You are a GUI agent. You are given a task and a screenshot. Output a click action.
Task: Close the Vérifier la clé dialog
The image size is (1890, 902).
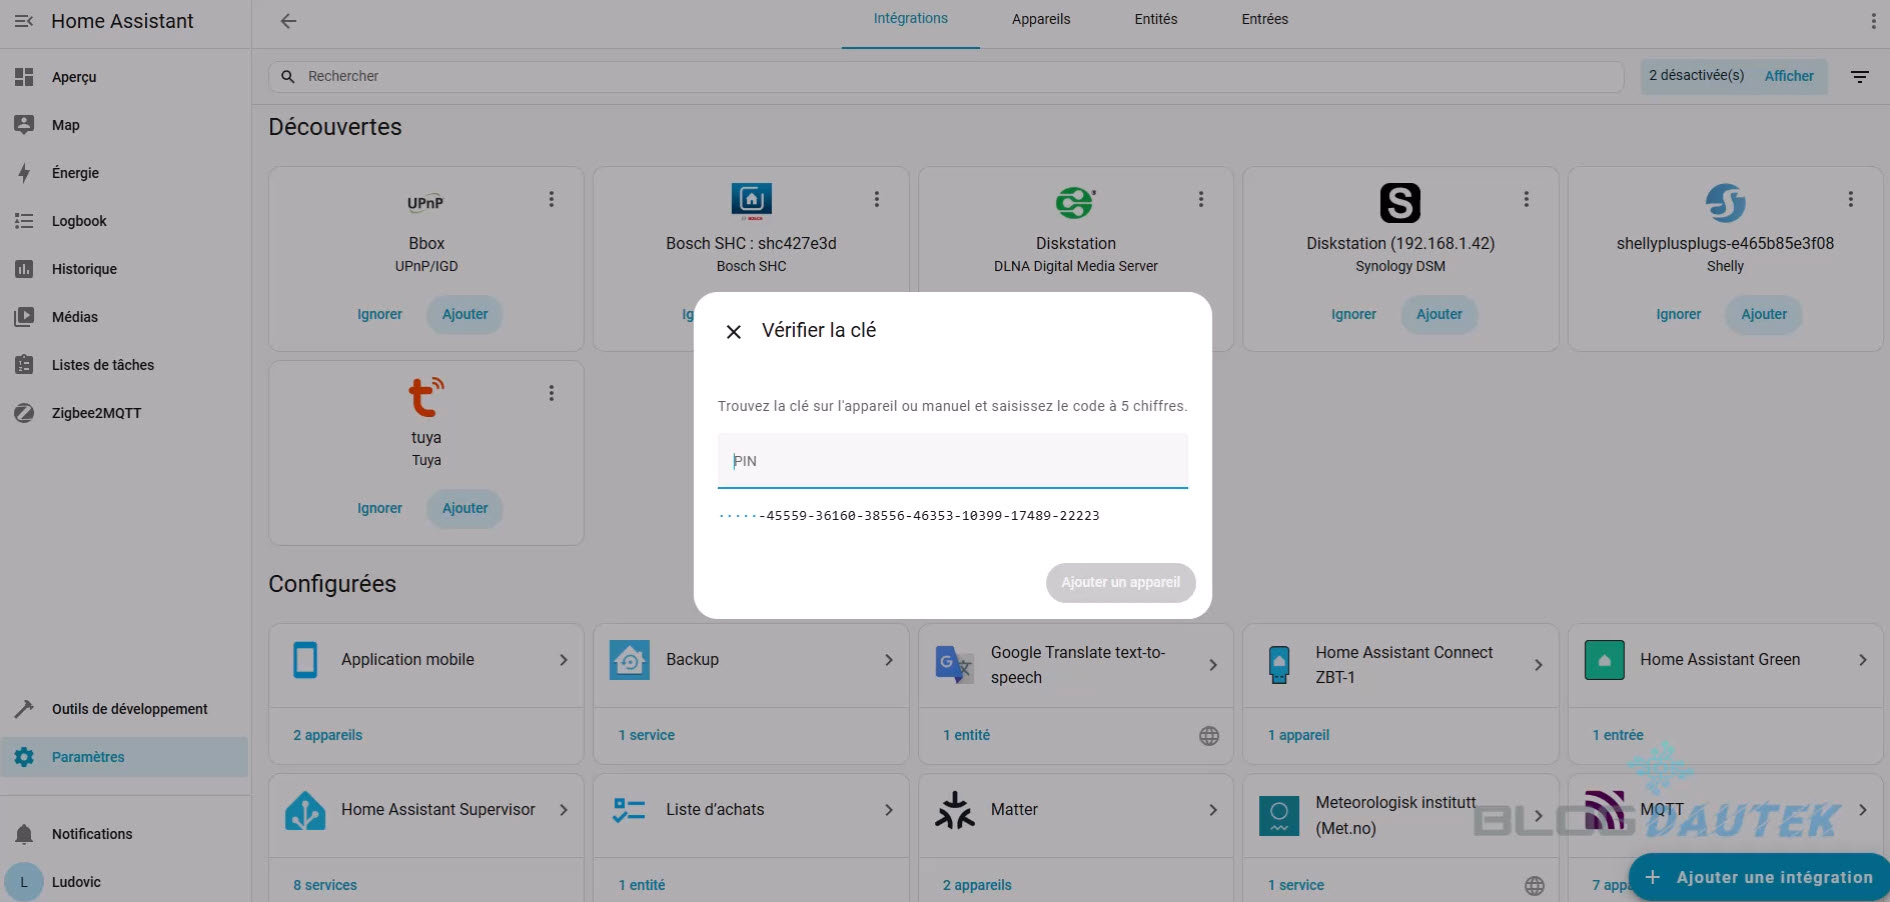(733, 332)
